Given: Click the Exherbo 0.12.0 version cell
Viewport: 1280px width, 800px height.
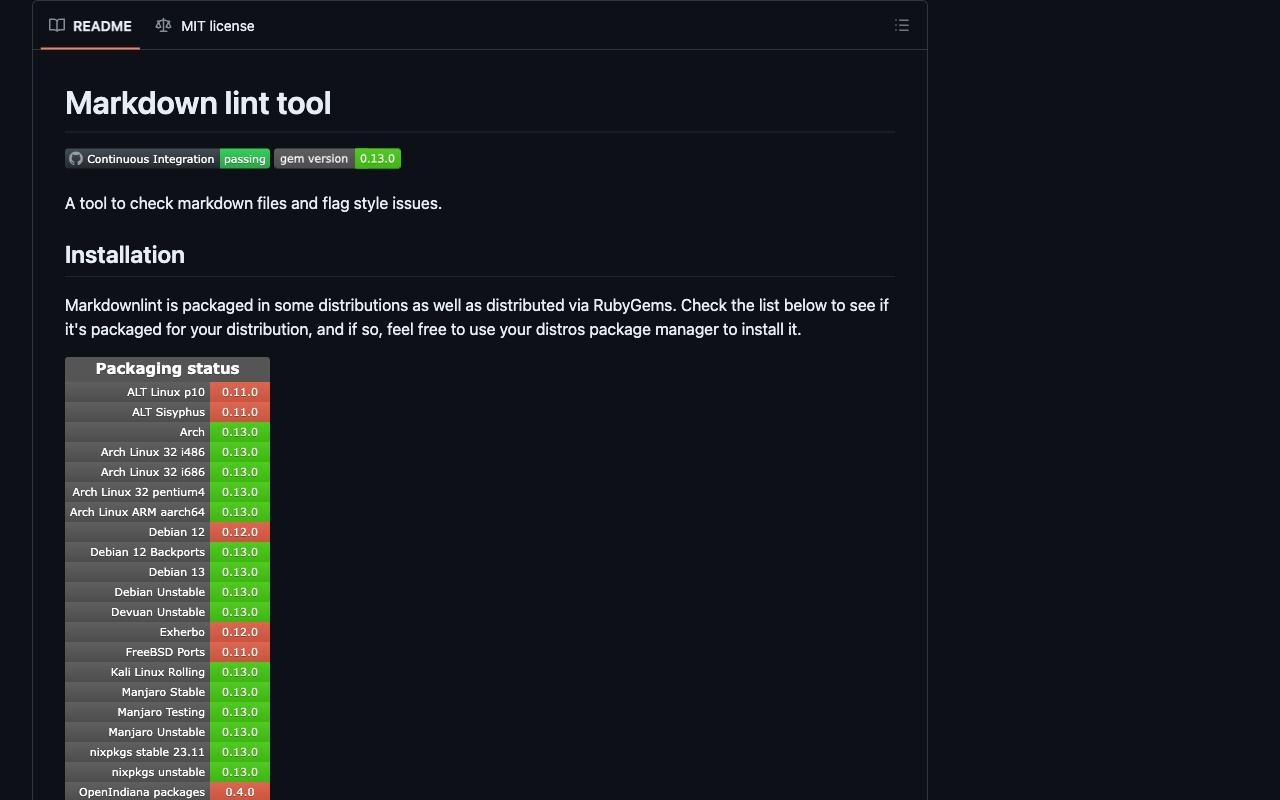Looking at the screenshot, I should click(x=240, y=632).
